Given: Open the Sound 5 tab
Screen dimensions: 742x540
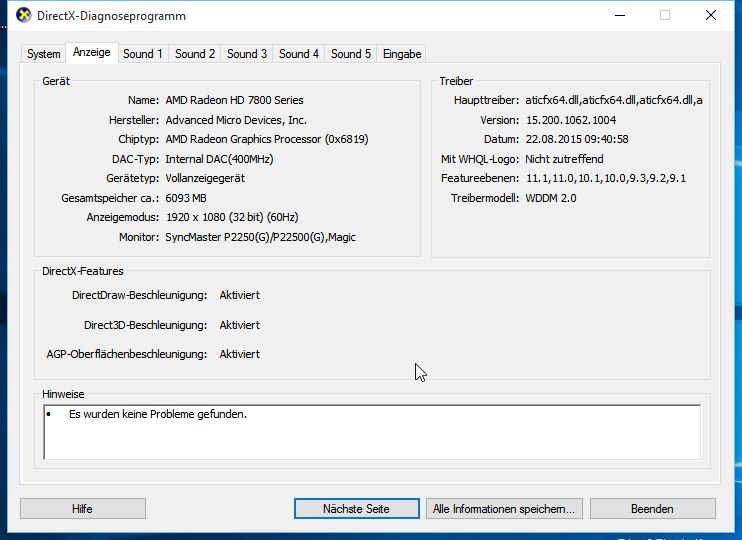Looking at the screenshot, I should (x=351, y=54).
